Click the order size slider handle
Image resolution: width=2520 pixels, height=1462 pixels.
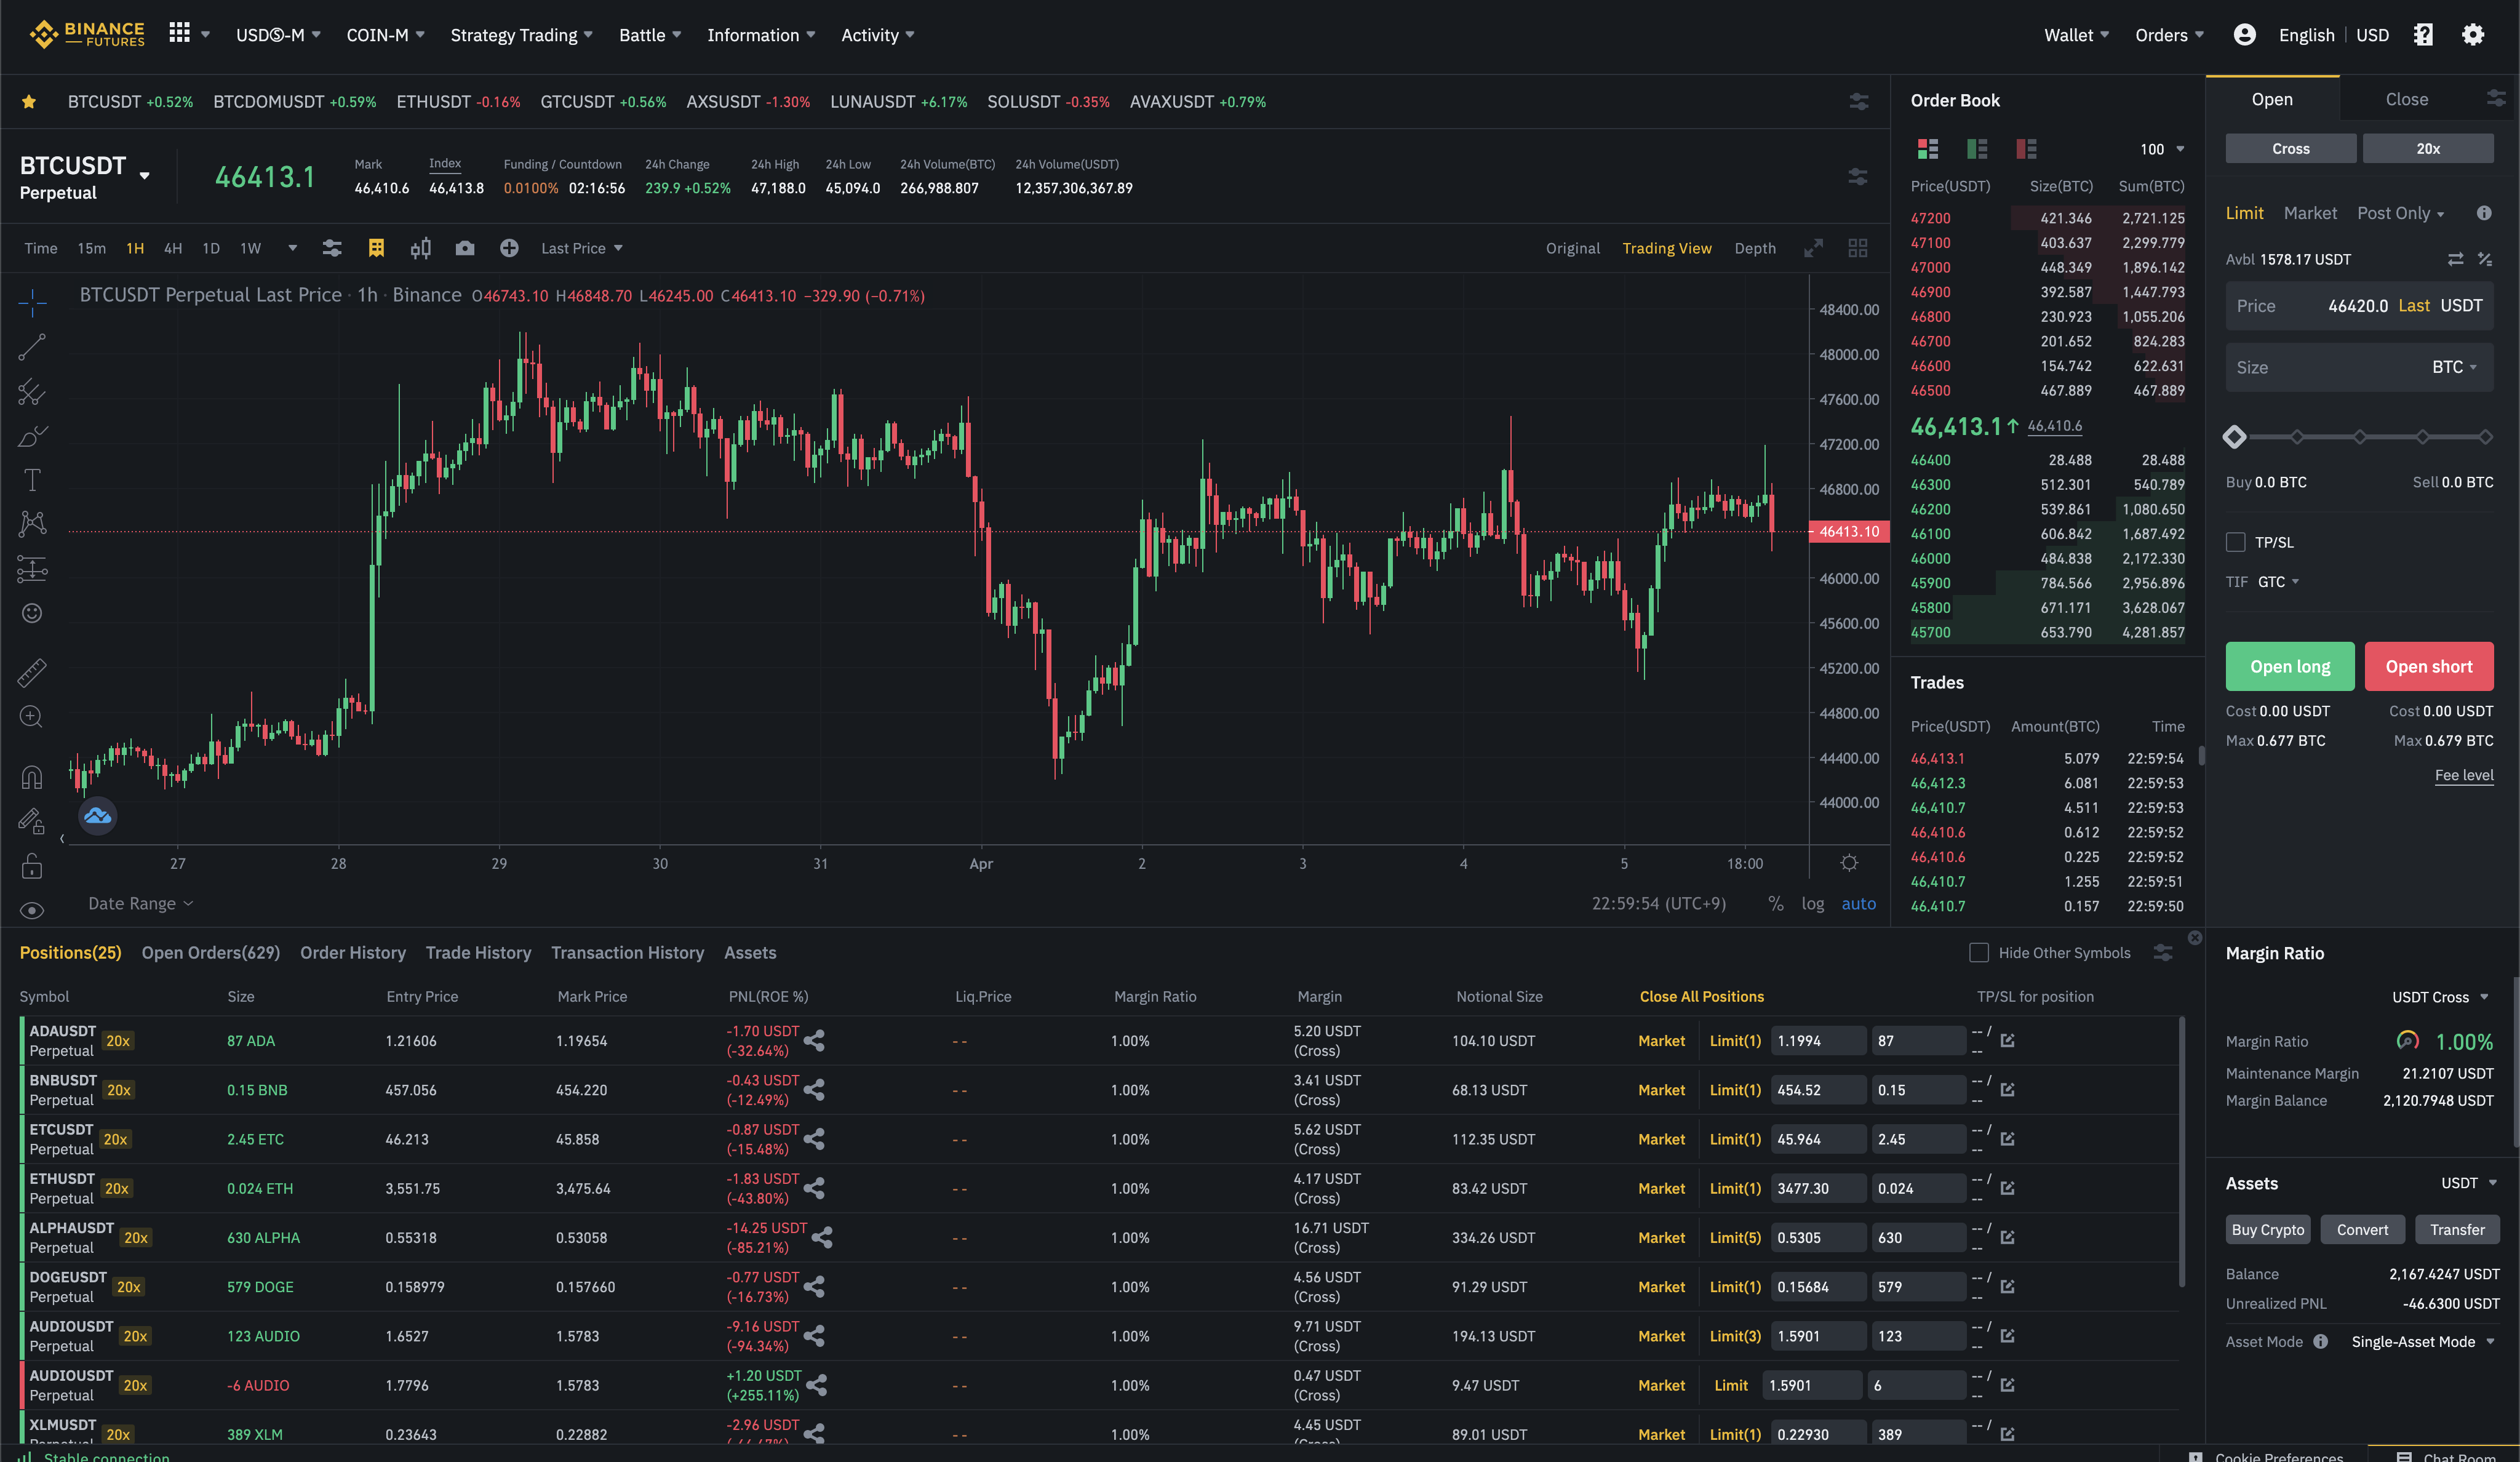point(2235,437)
